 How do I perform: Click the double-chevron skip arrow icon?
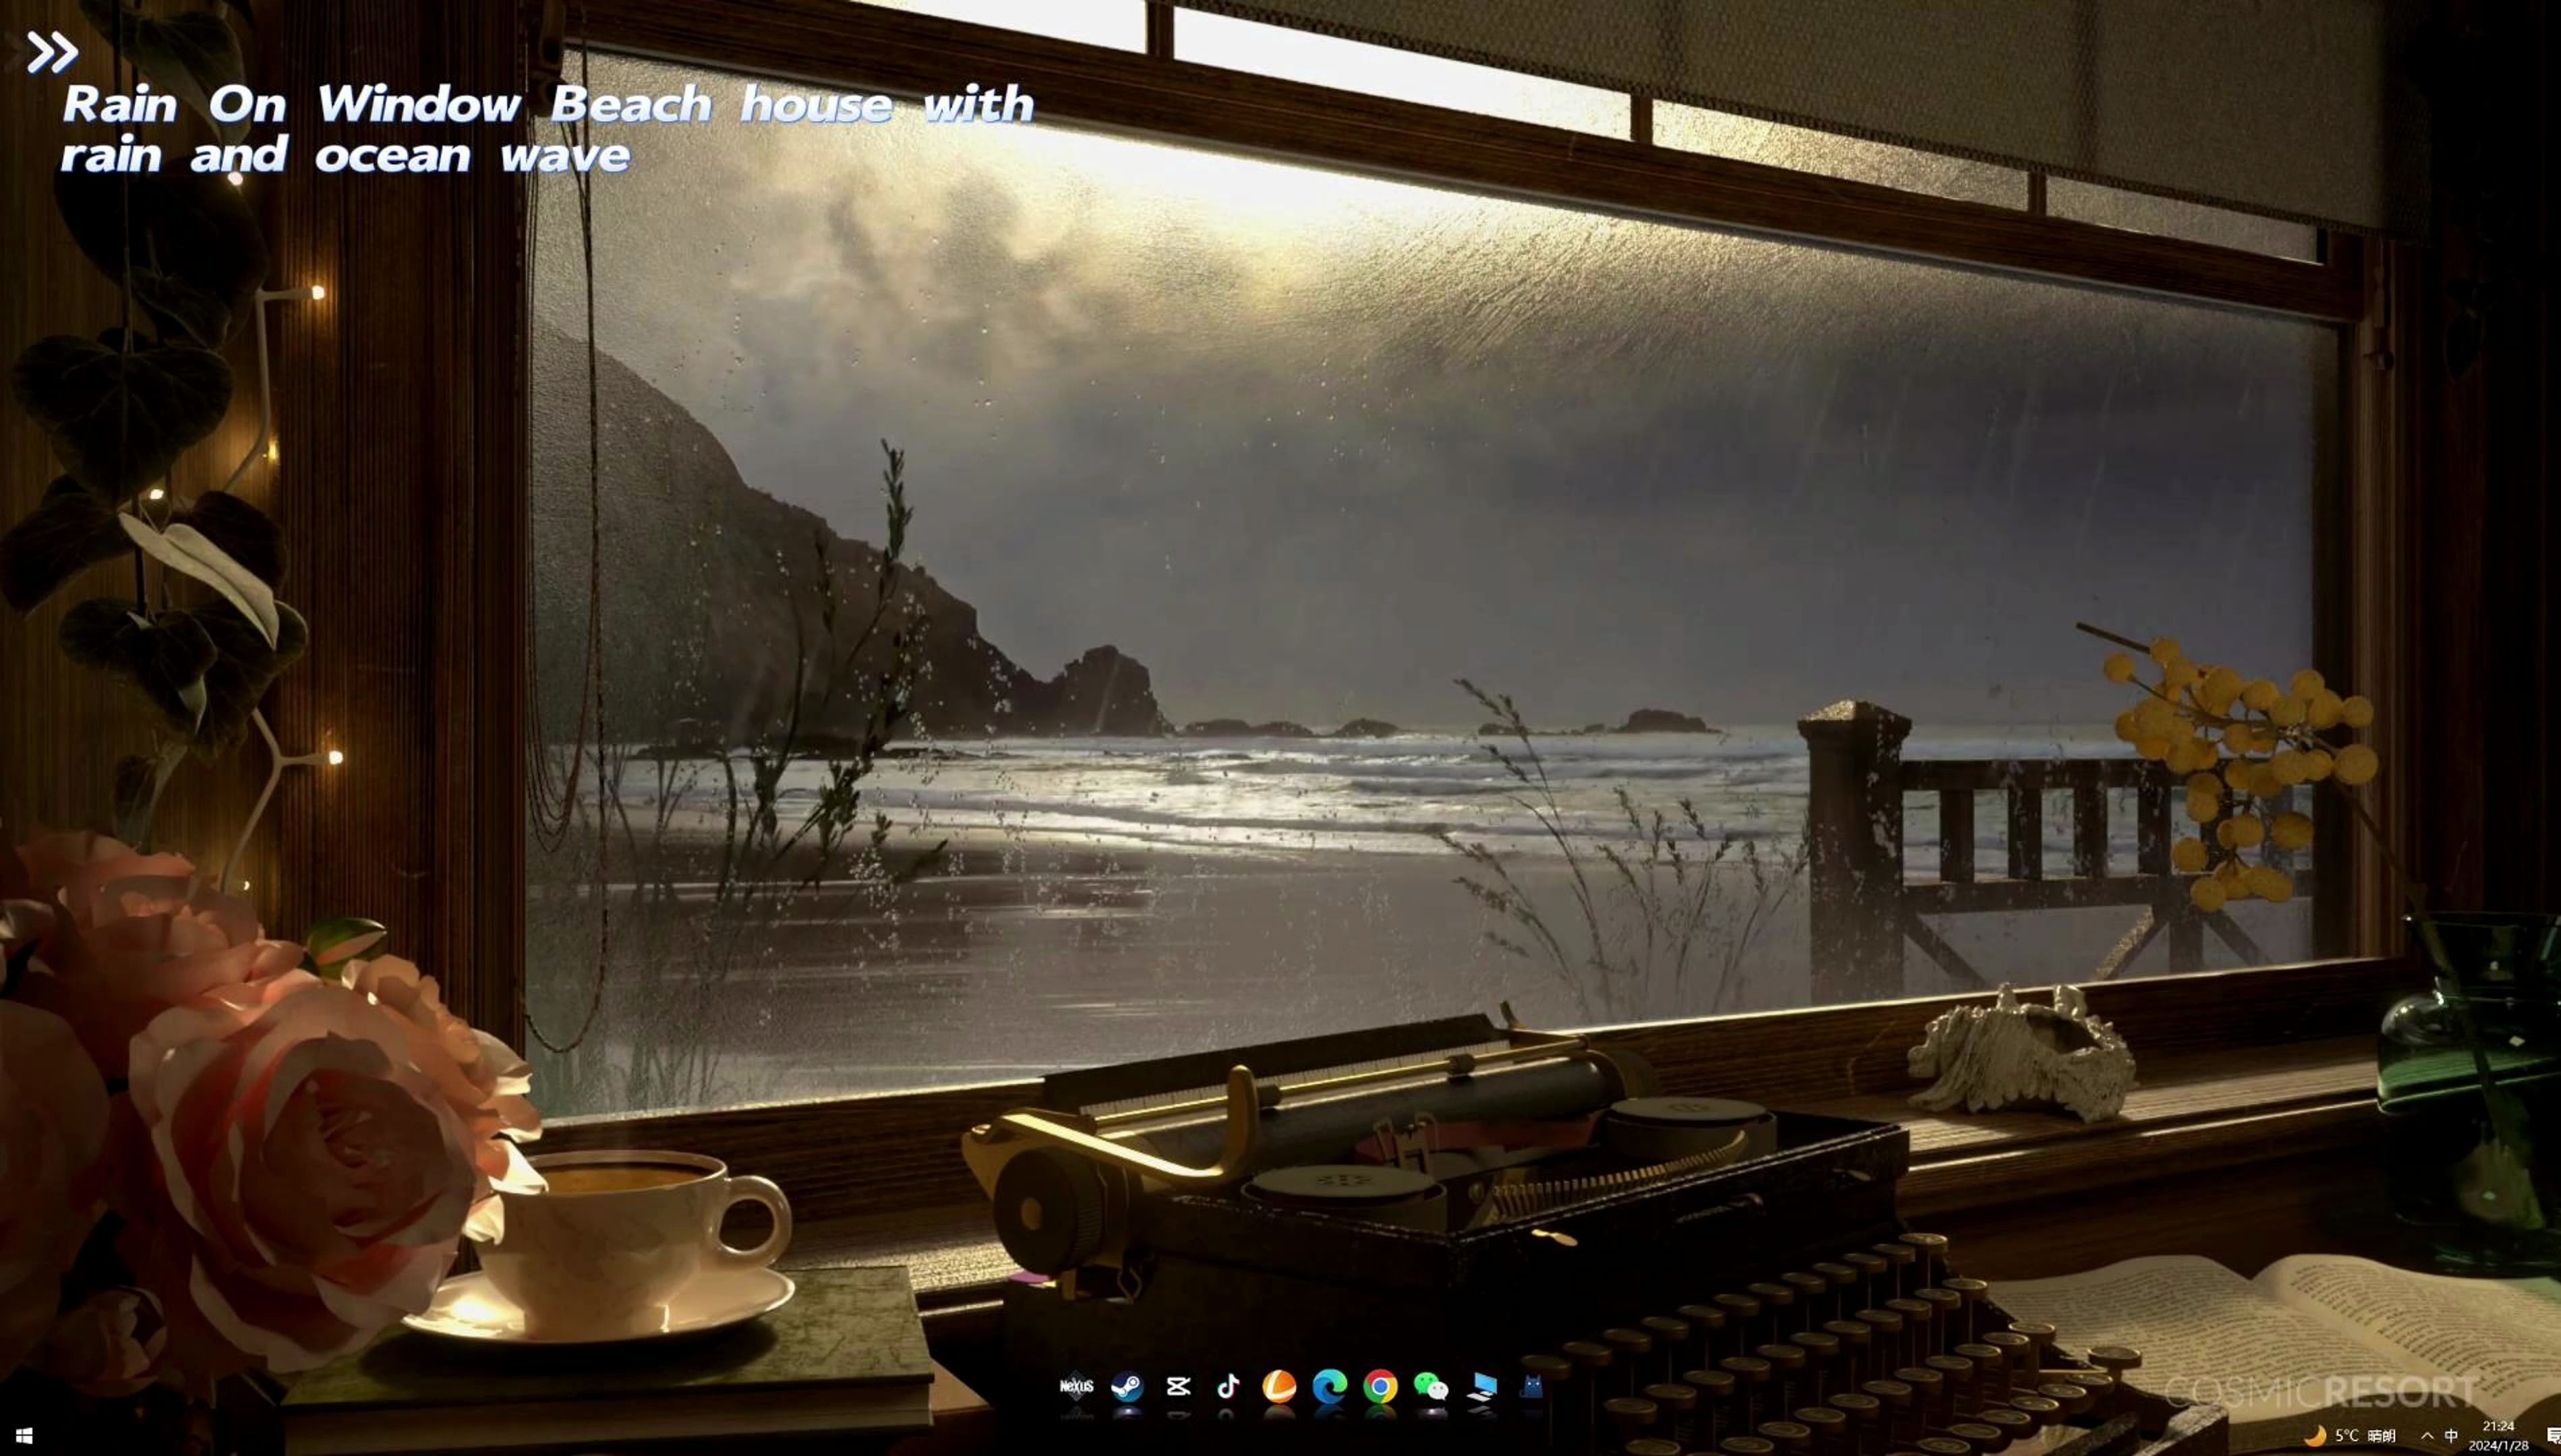52,52
